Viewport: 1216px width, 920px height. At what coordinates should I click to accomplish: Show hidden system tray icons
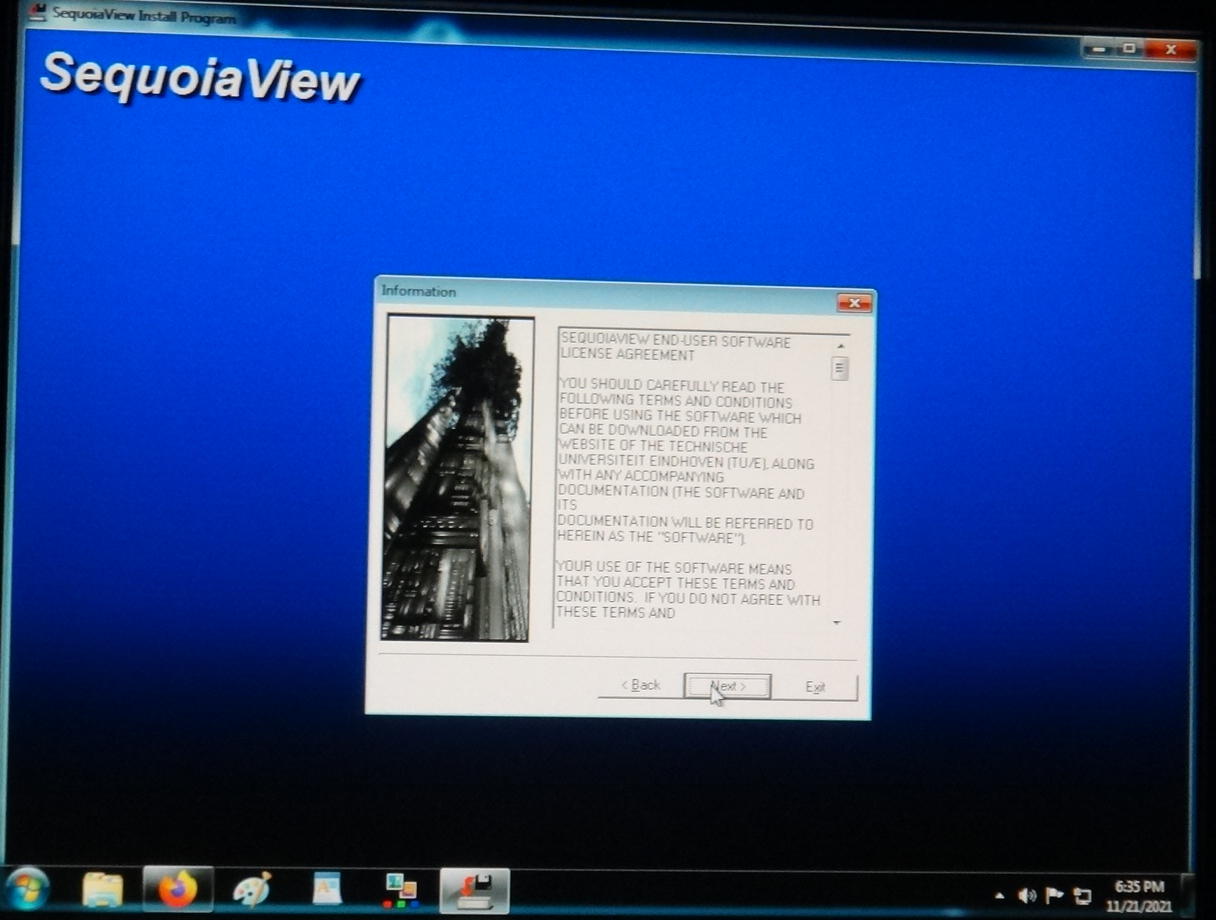[x=999, y=895]
